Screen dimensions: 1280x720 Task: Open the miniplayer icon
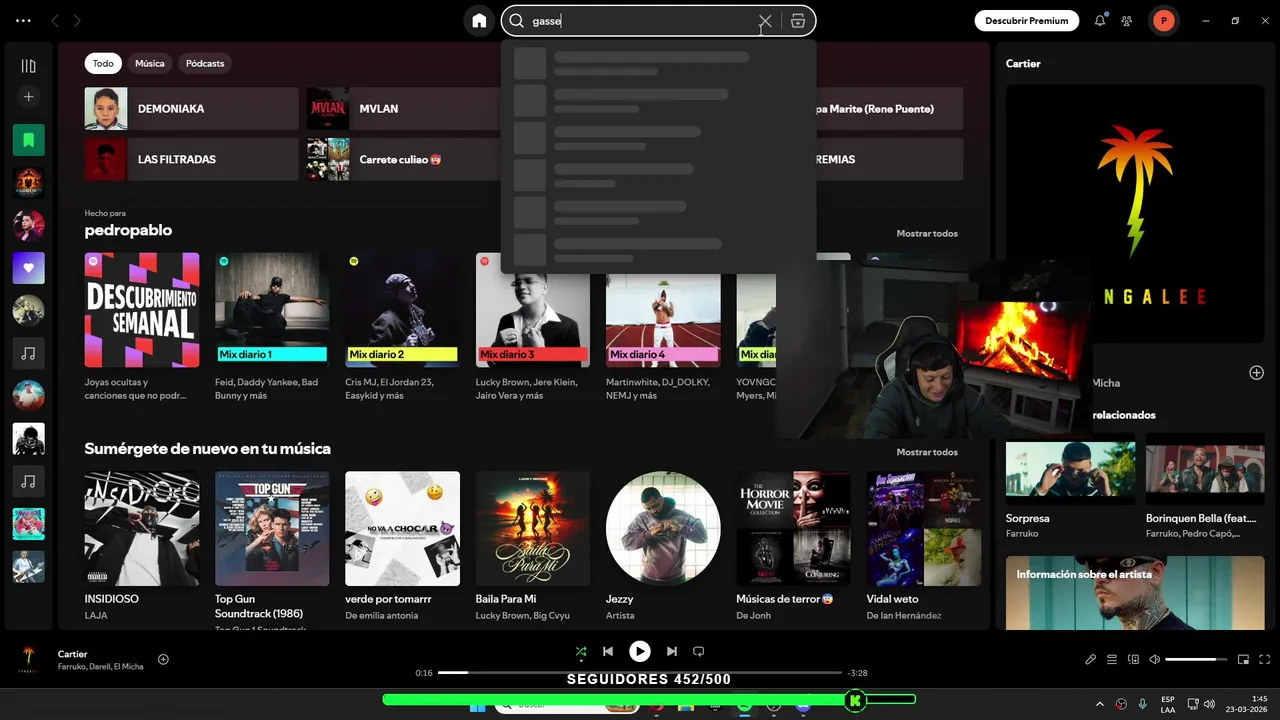point(1244,659)
